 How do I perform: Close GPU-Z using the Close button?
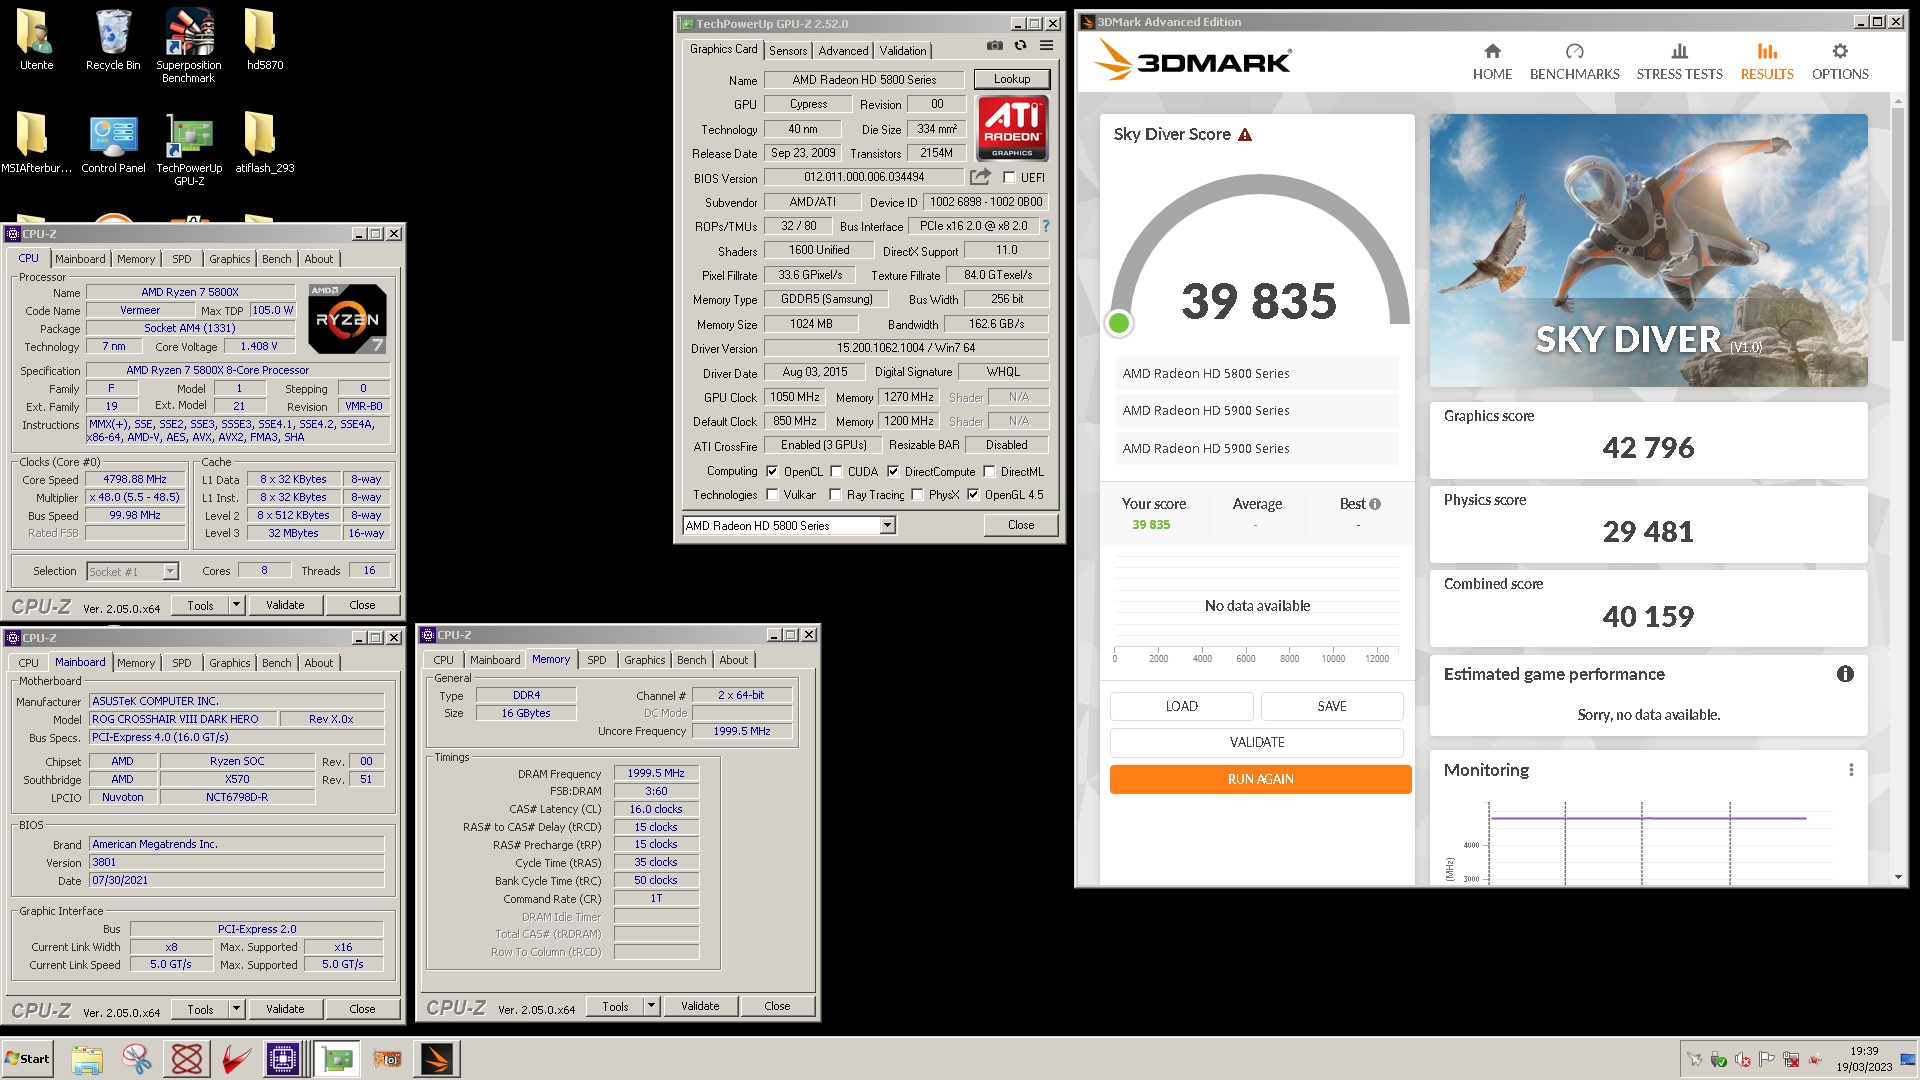point(1021,525)
